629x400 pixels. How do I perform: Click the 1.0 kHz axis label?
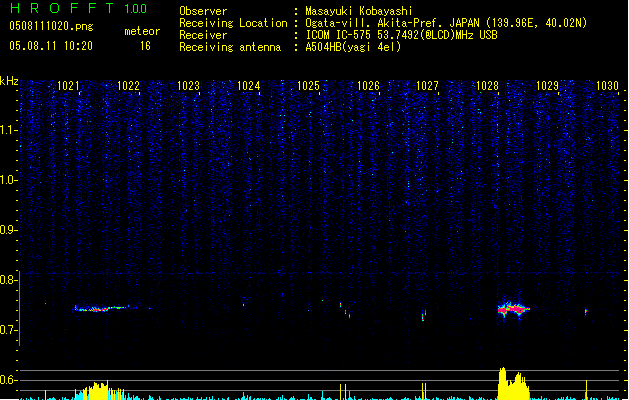point(8,180)
